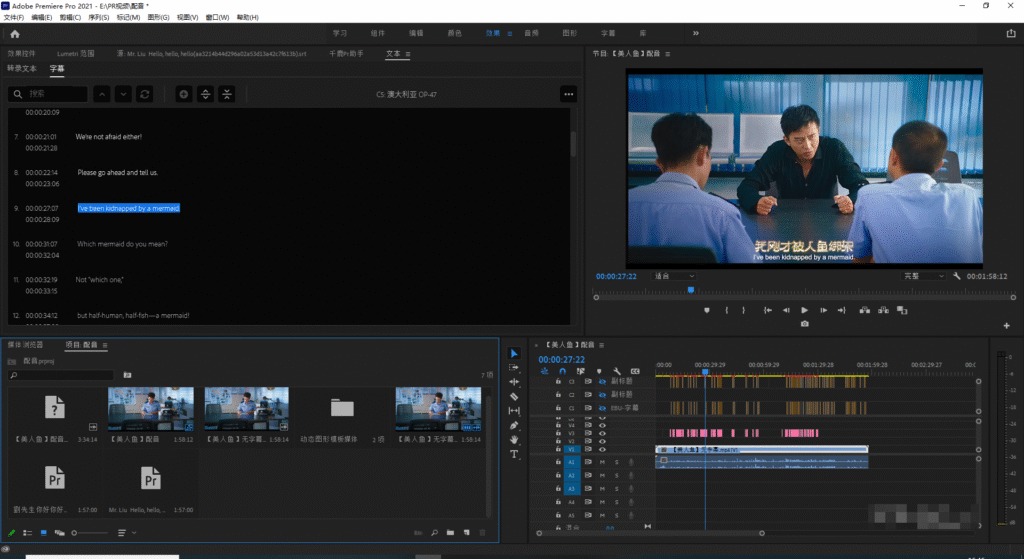The height and width of the screenshot is (559, 1024).
Task: Select the Razor tool in the tools panel
Action: [514, 396]
